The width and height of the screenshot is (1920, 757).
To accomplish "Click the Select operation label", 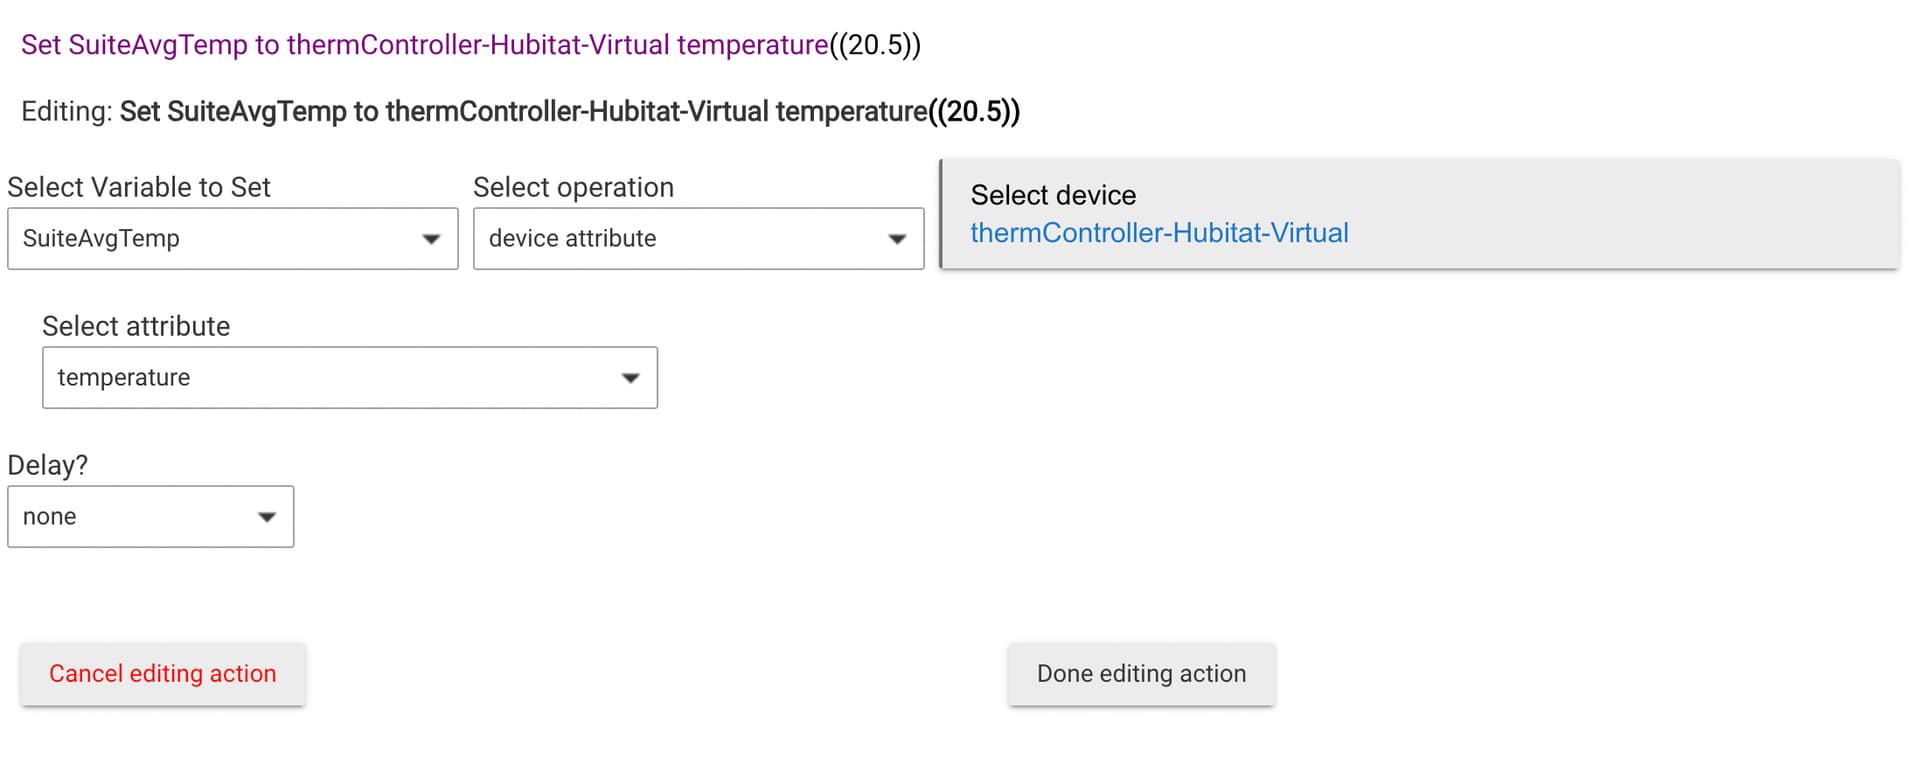I will coord(573,187).
